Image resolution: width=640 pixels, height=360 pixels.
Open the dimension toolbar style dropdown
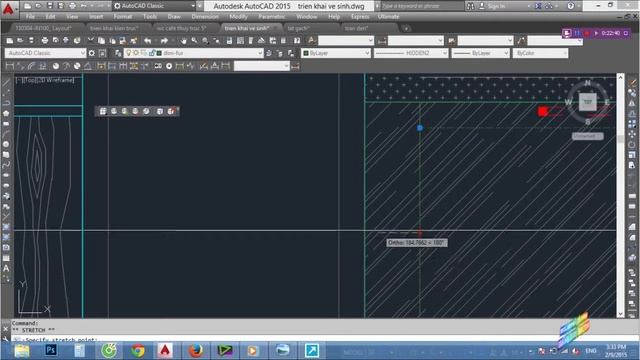(x=262, y=66)
